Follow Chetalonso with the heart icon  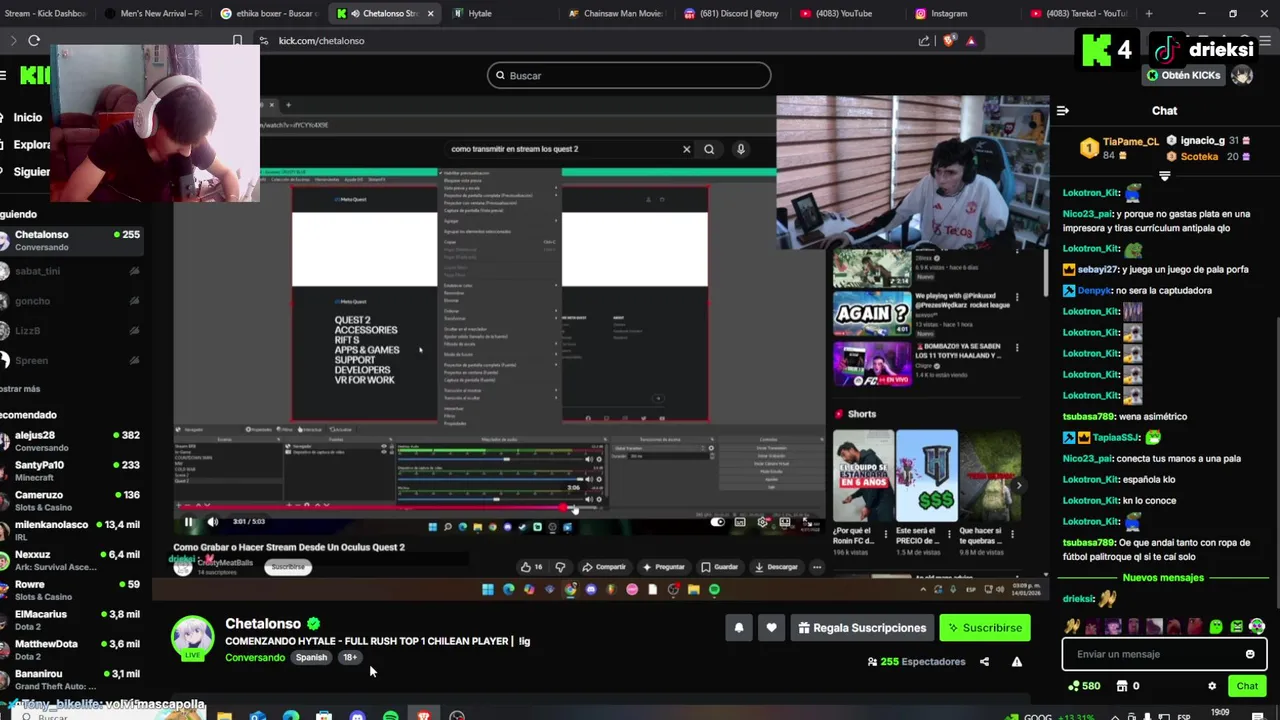[771, 628]
